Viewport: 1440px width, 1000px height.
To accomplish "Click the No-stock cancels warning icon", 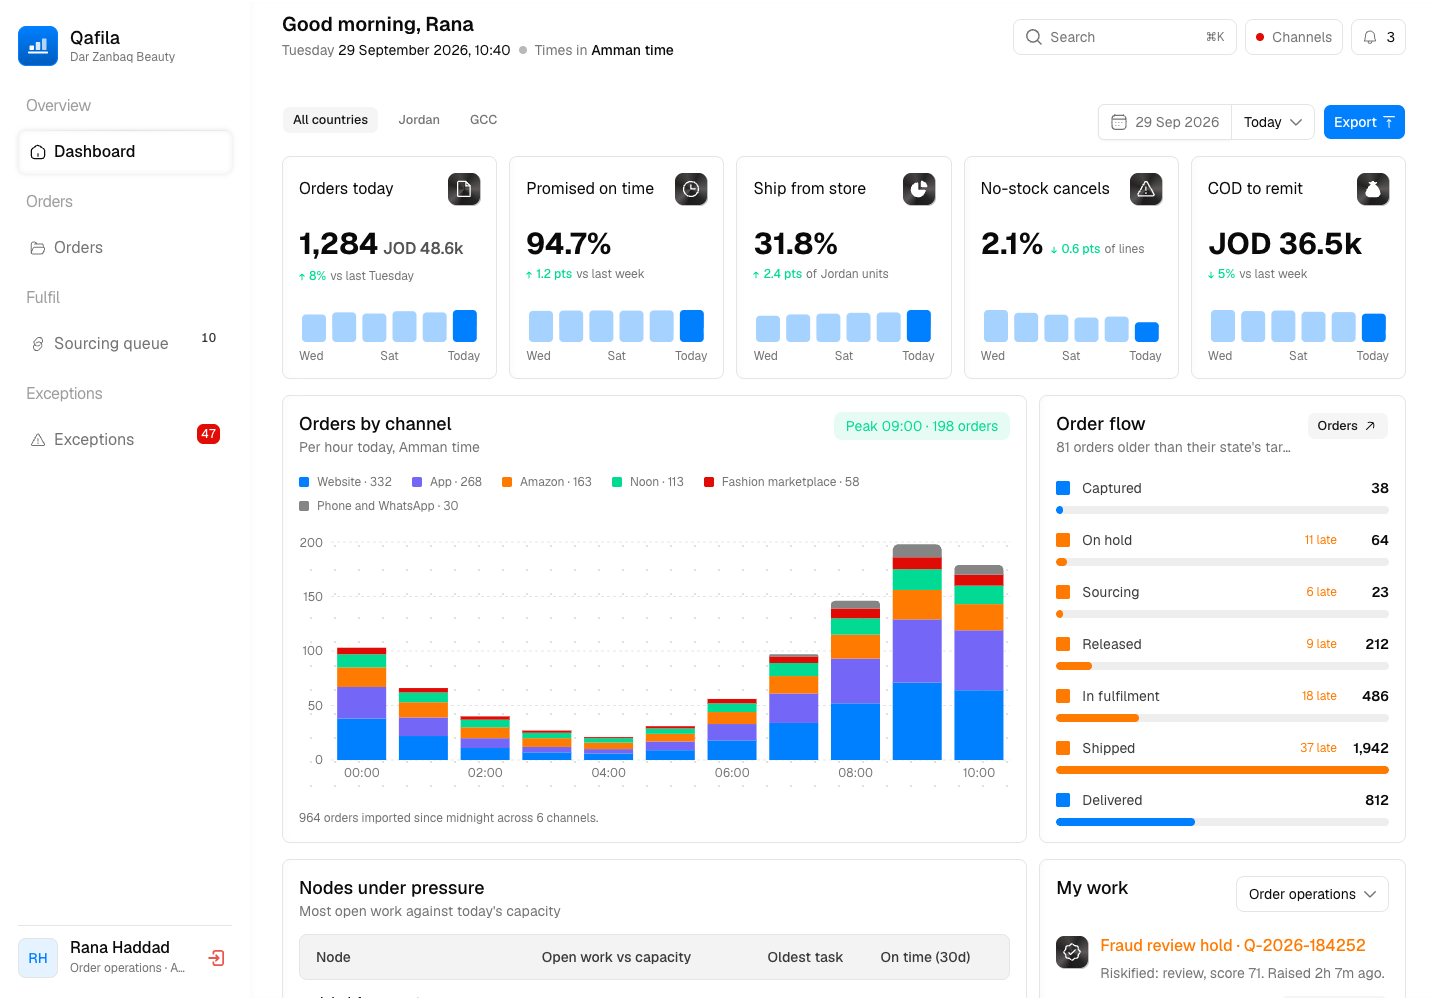I will click(x=1146, y=189).
